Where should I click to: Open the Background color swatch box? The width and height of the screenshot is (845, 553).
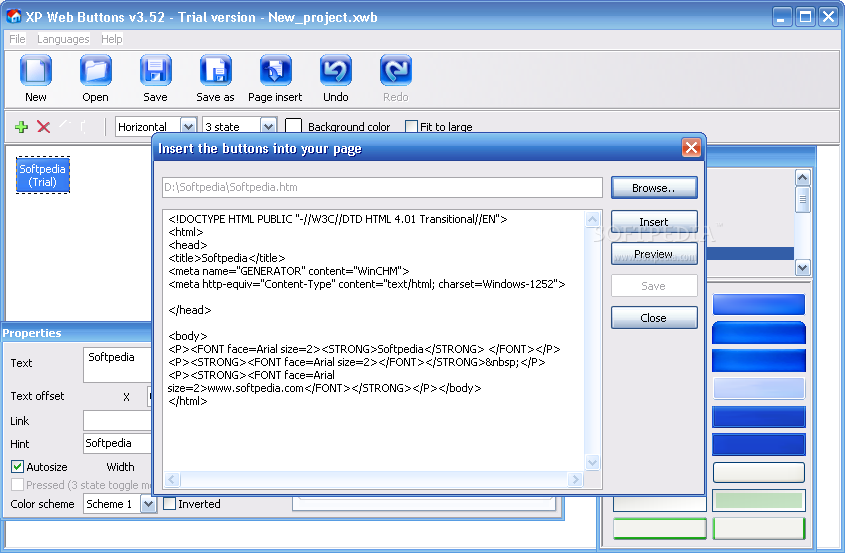pos(293,126)
